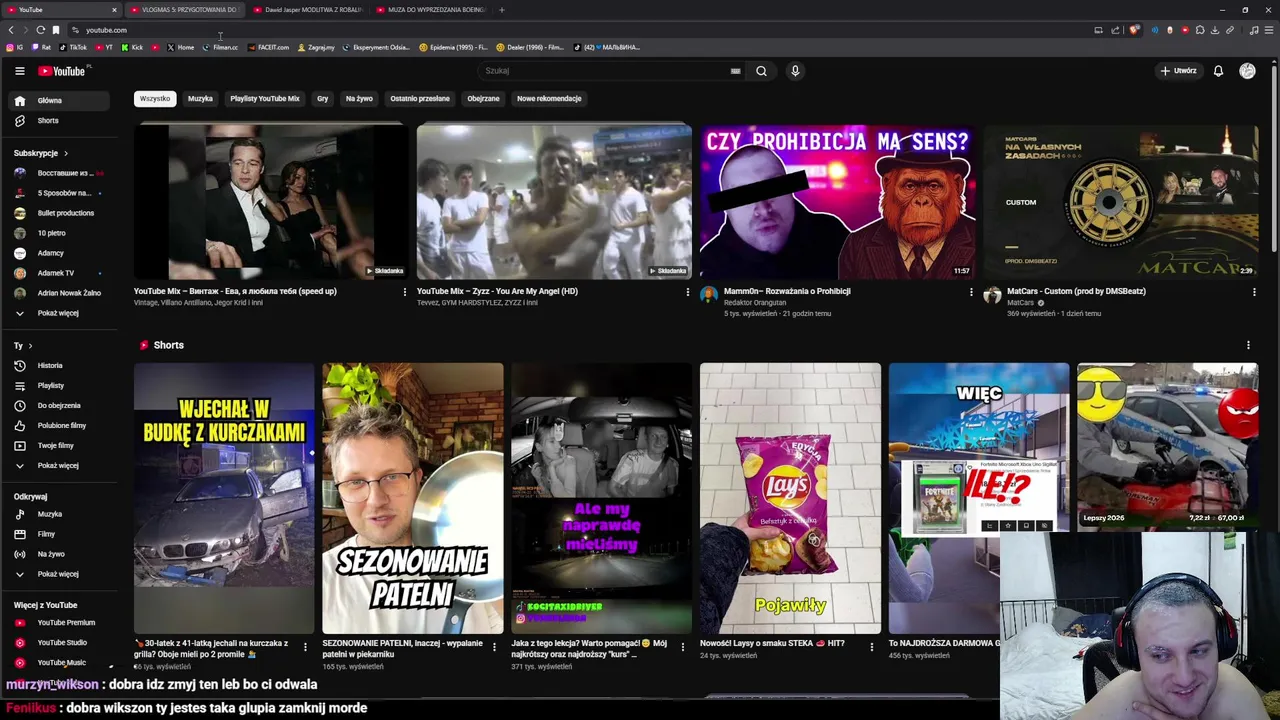
Task: Select the Obejrzane filter chip
Action: [483, 99]
